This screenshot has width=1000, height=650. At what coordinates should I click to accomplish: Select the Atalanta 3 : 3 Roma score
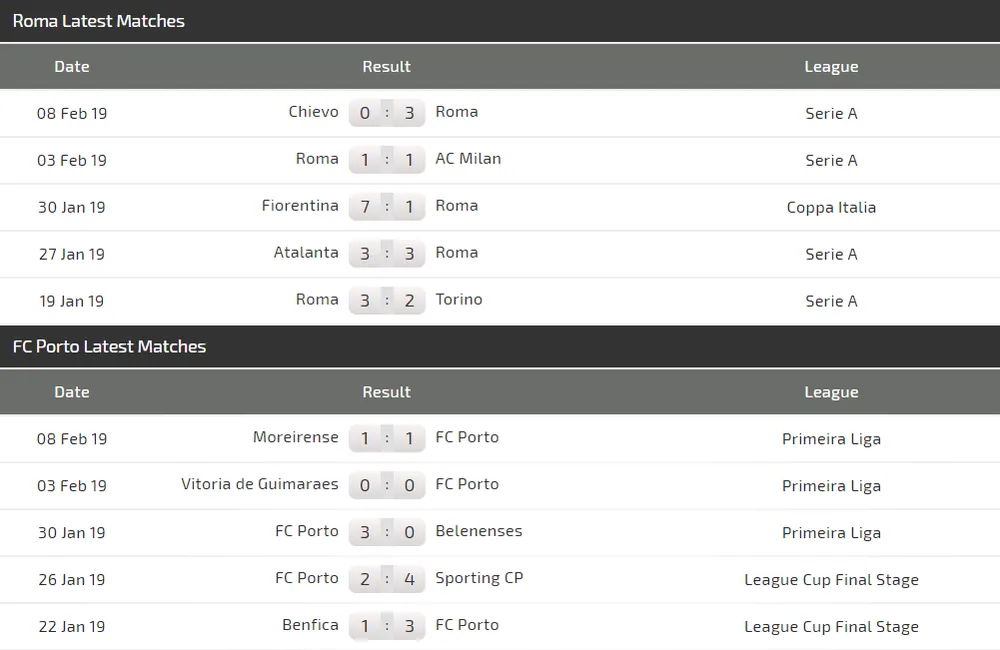(x=387, y=254)
